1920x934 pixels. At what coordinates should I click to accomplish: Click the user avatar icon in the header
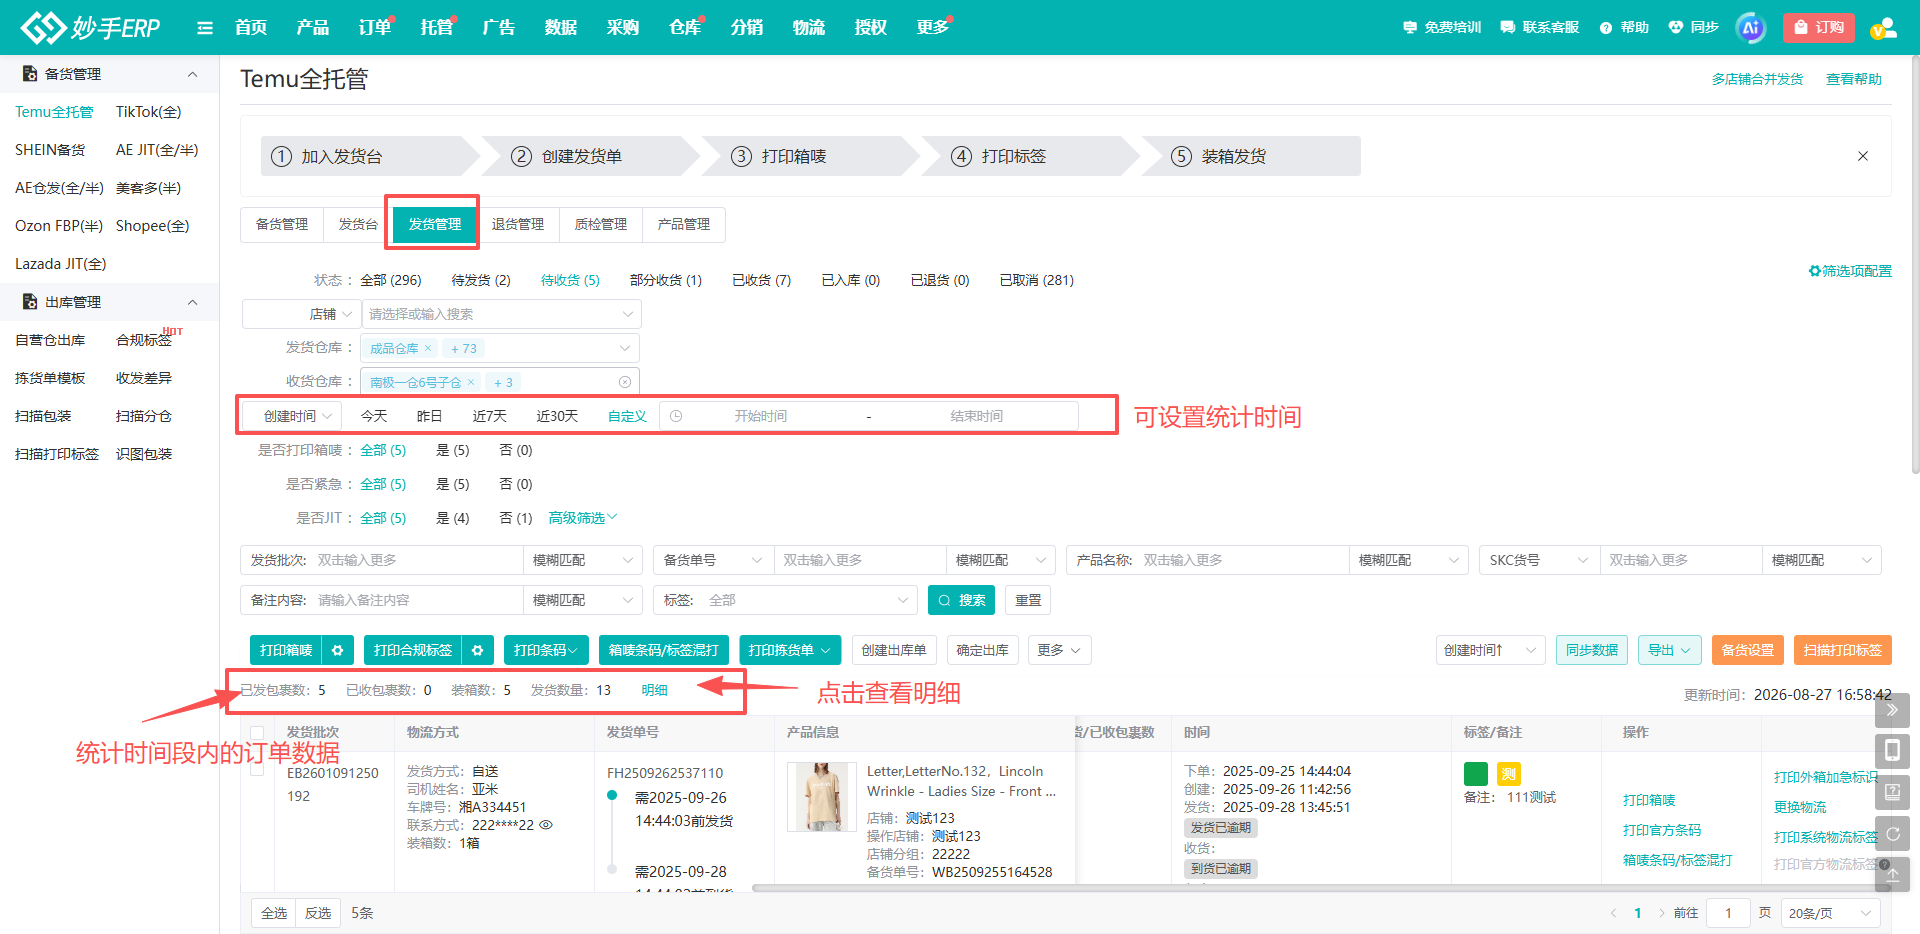pos(1884,28)
